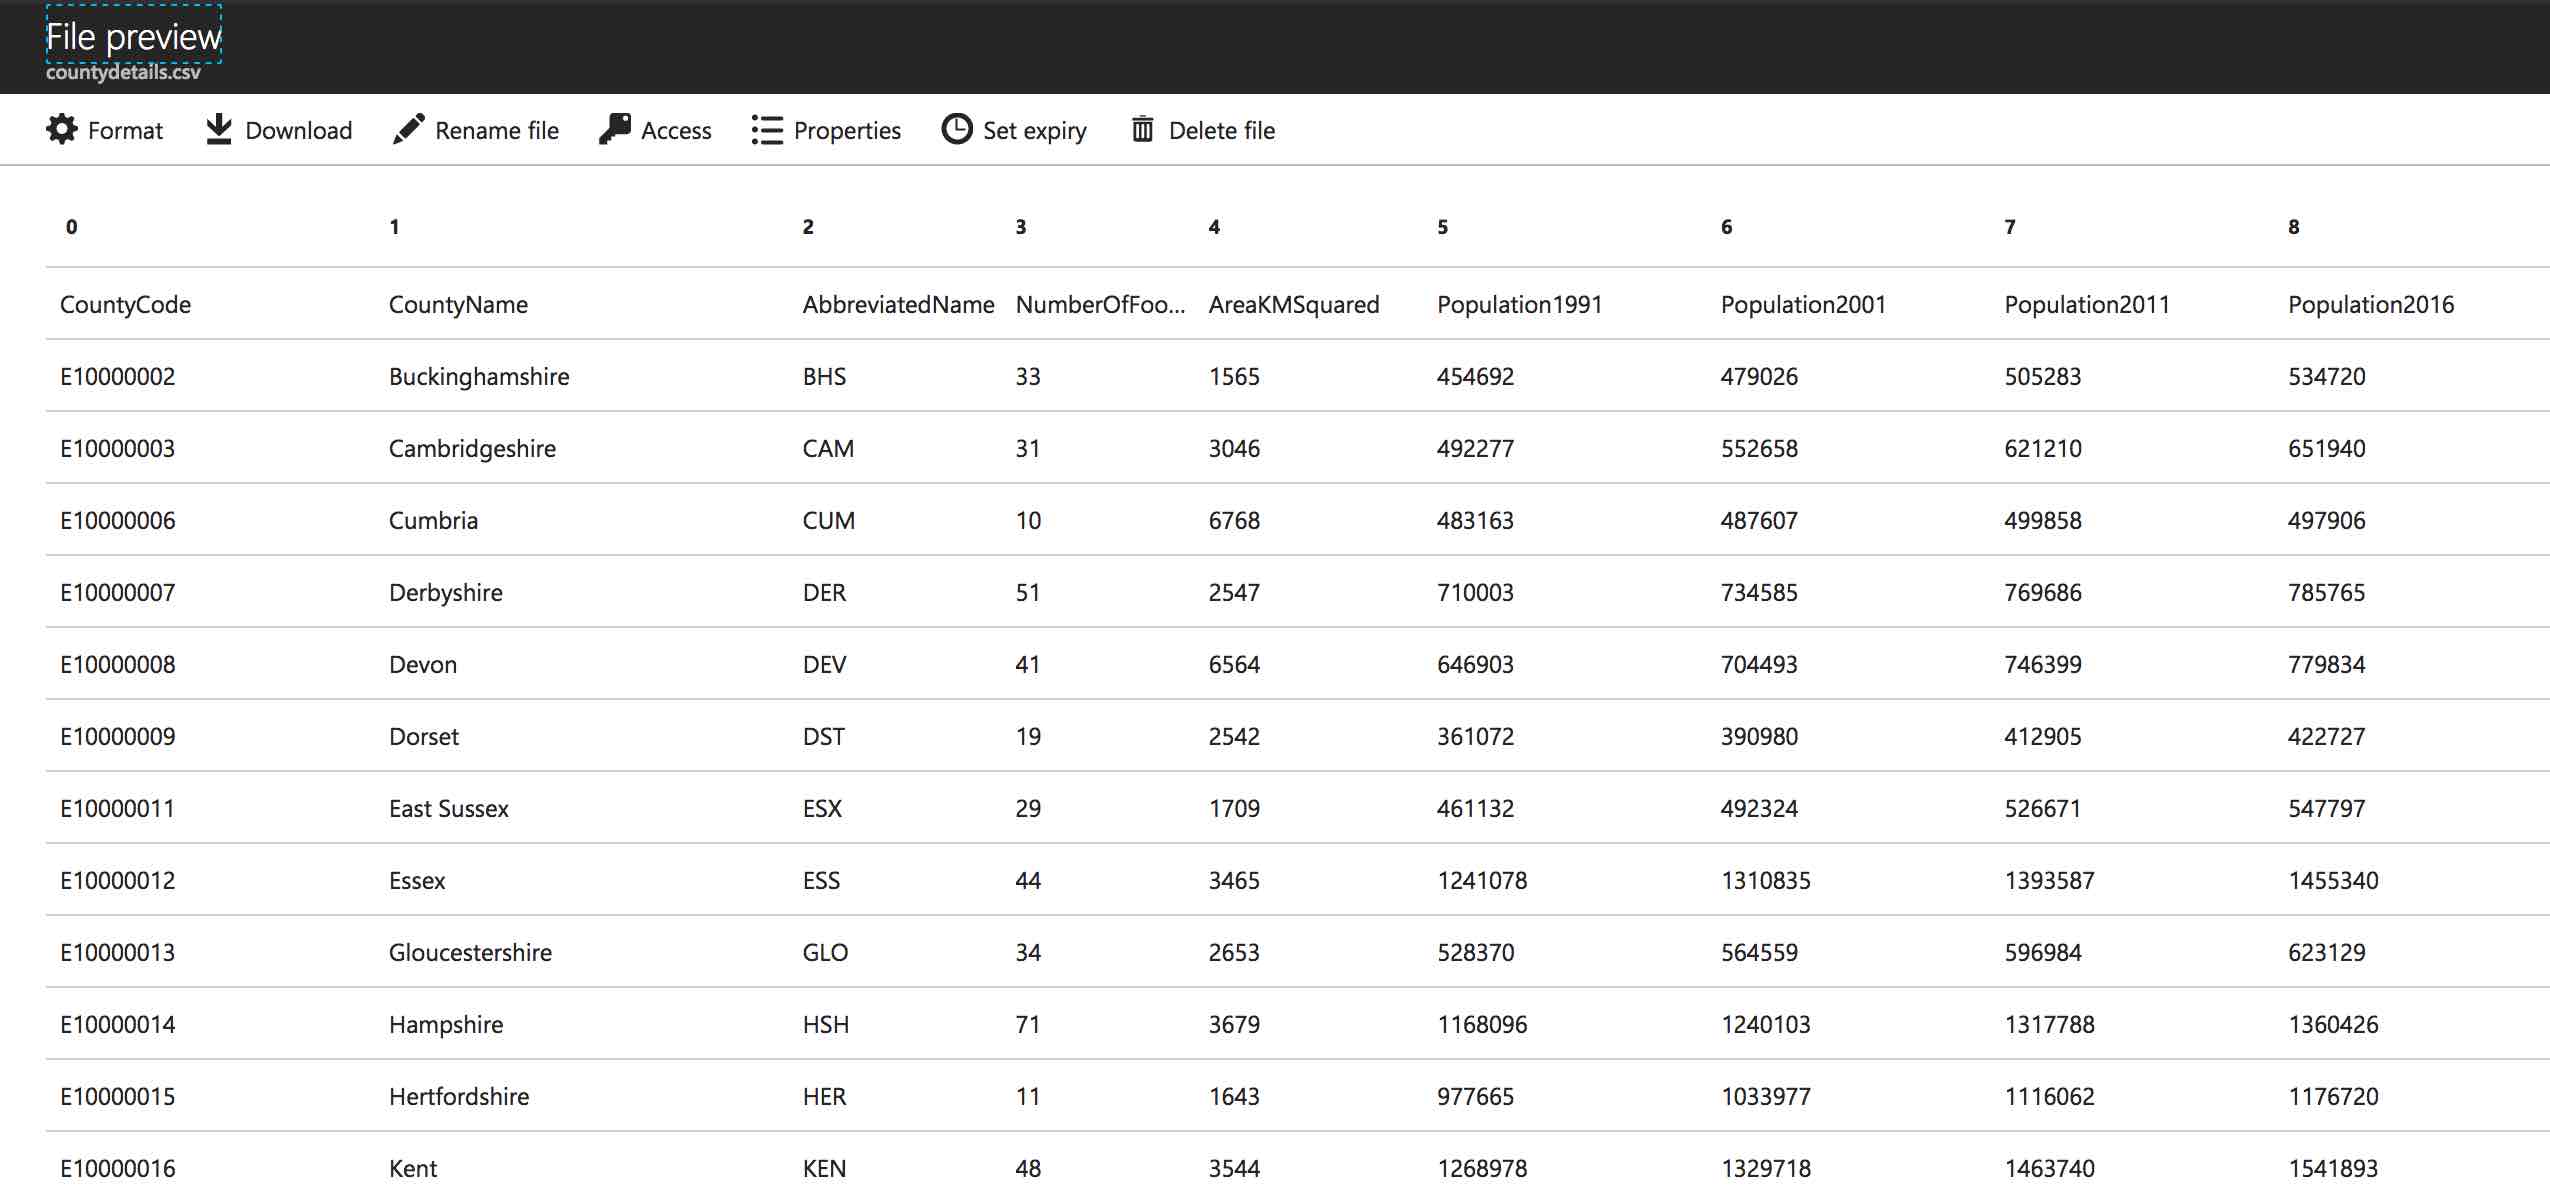Click the File preview title
This screenshot has width=2550, height=1196.
coord(134,37)
